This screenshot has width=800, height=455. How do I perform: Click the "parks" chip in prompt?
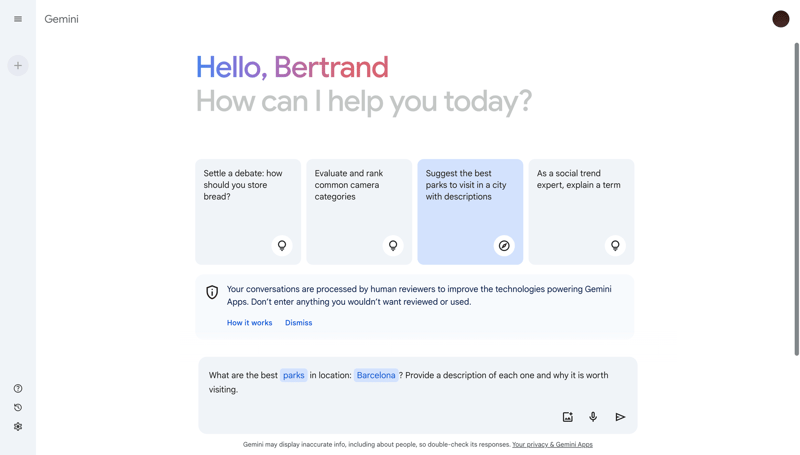[x=293, y=376]
